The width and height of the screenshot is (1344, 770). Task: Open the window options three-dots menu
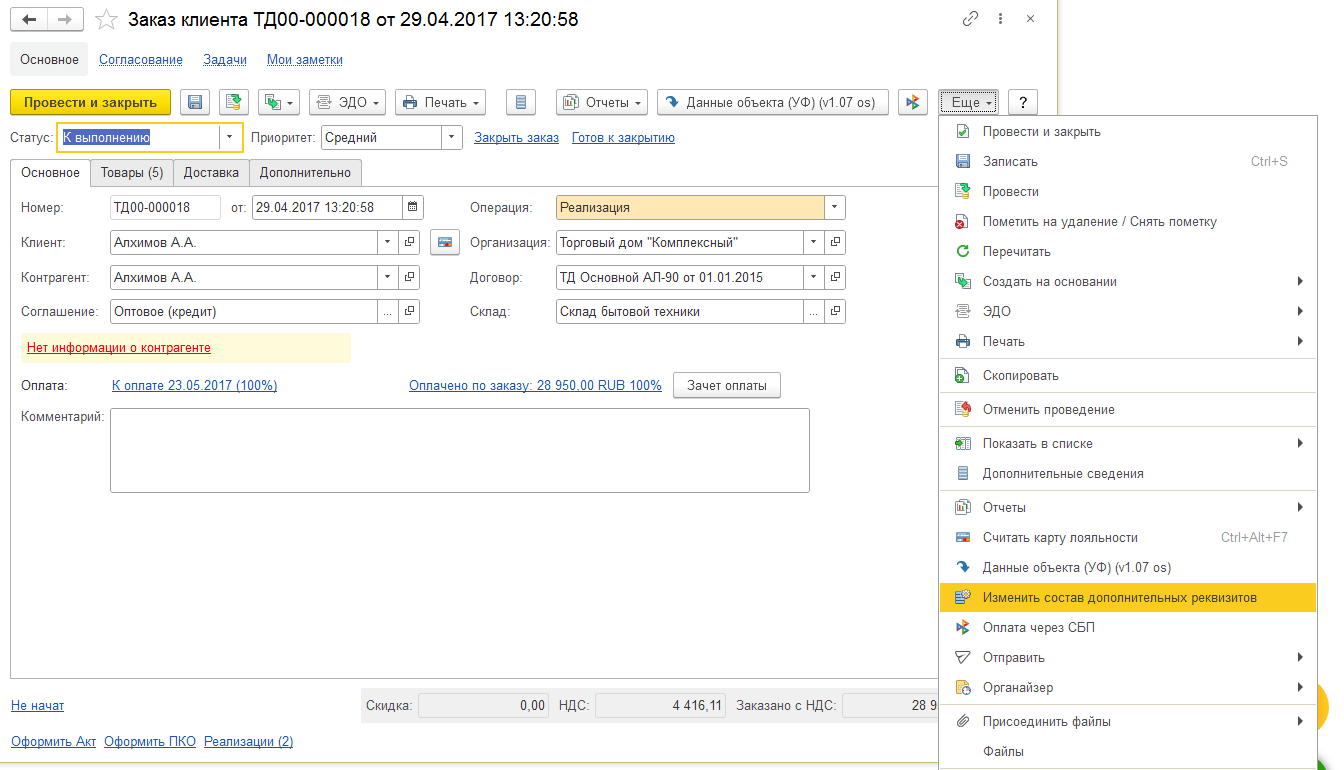1001,19
